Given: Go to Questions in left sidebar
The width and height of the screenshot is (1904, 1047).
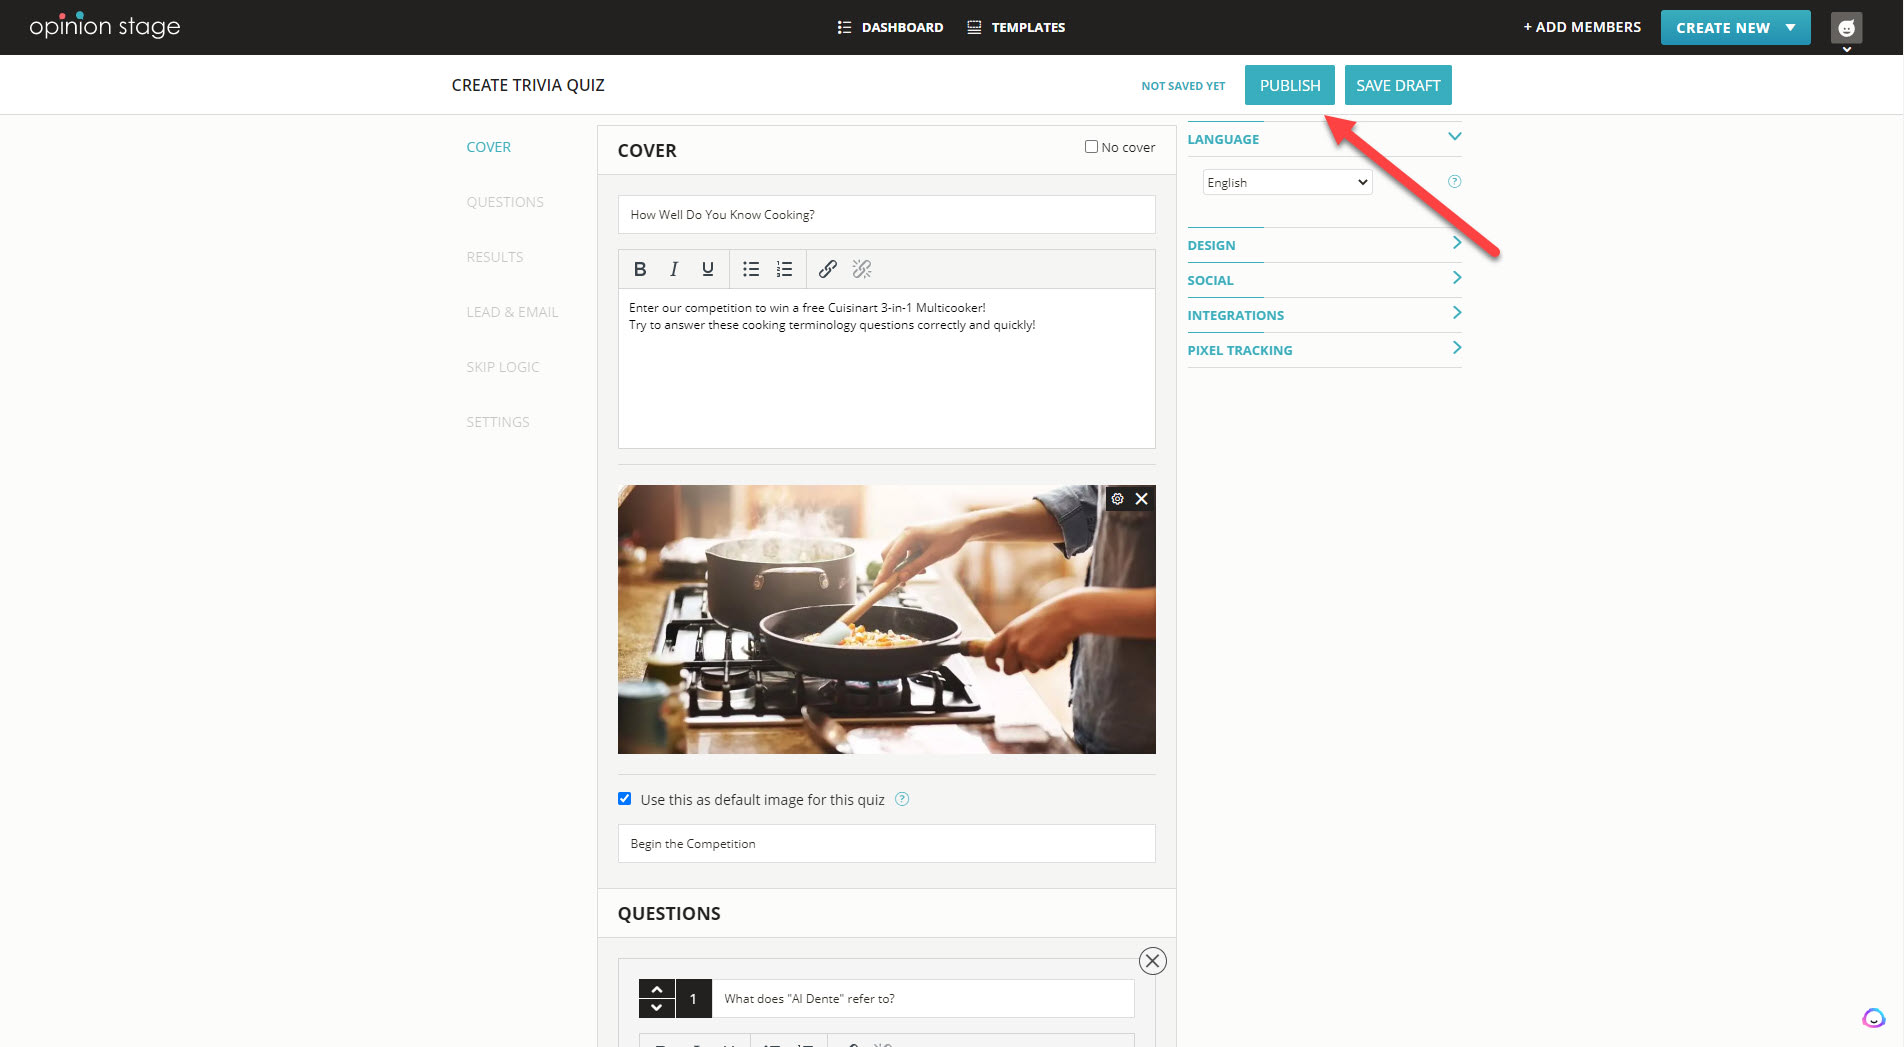Looking at the screenshot, I should [x=505, y=202].
